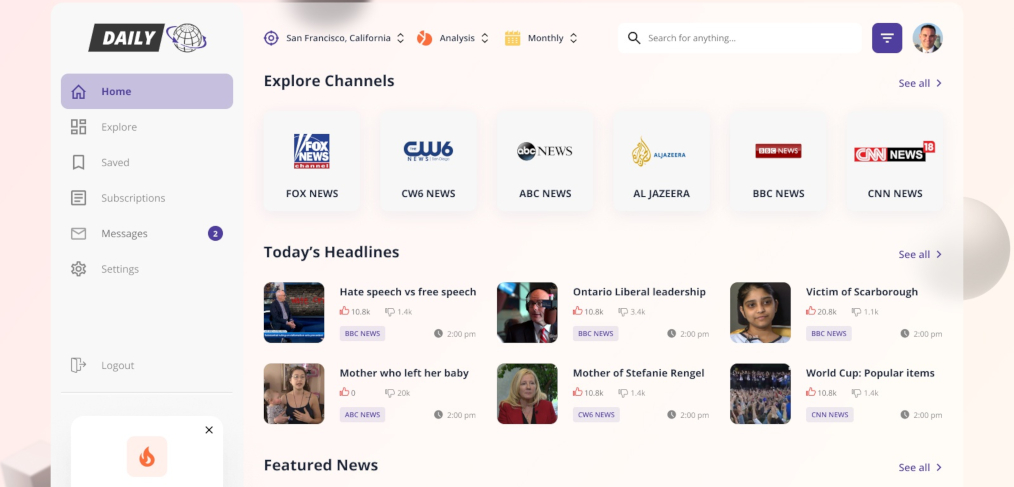
Task: Open the purple filter button
Action: pos(887,38)
